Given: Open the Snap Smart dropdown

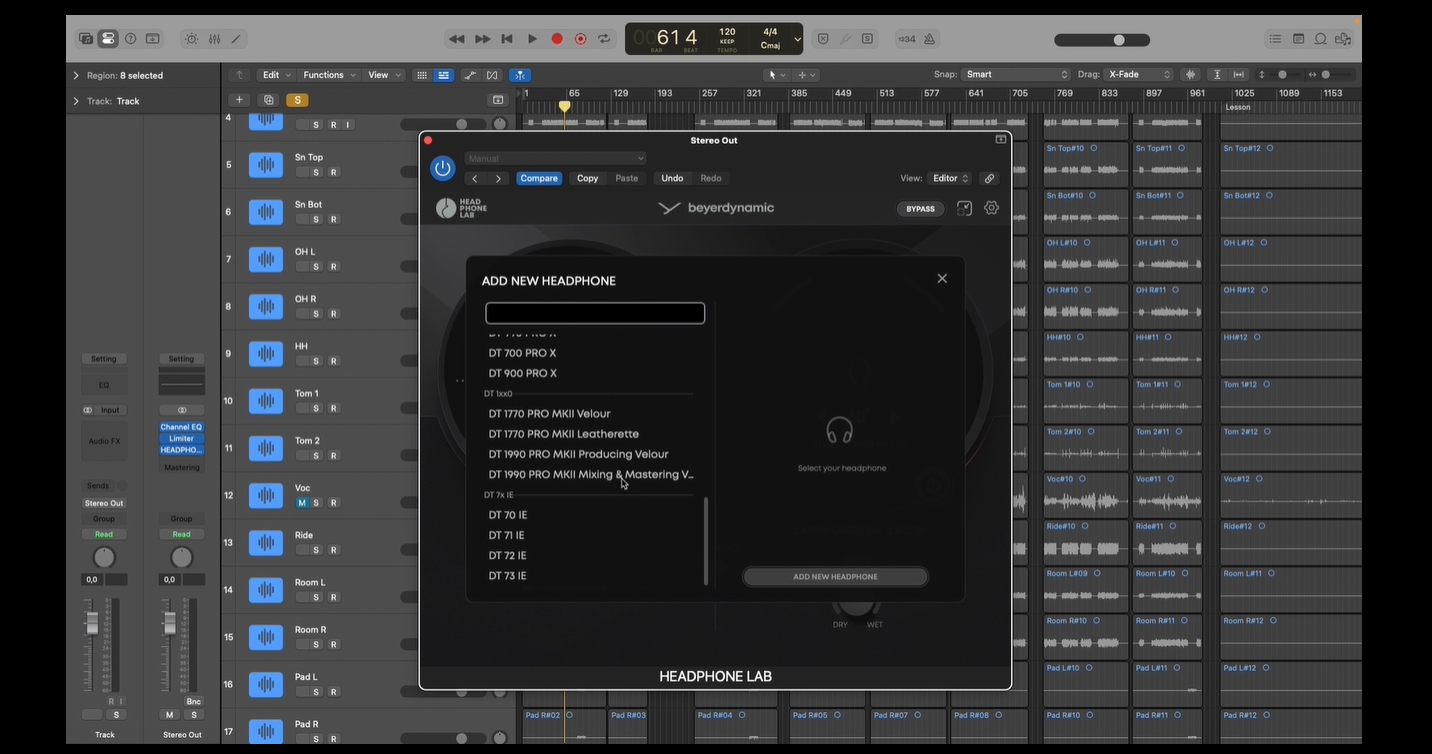Looking at the screenshot, I should point(1015,75).
